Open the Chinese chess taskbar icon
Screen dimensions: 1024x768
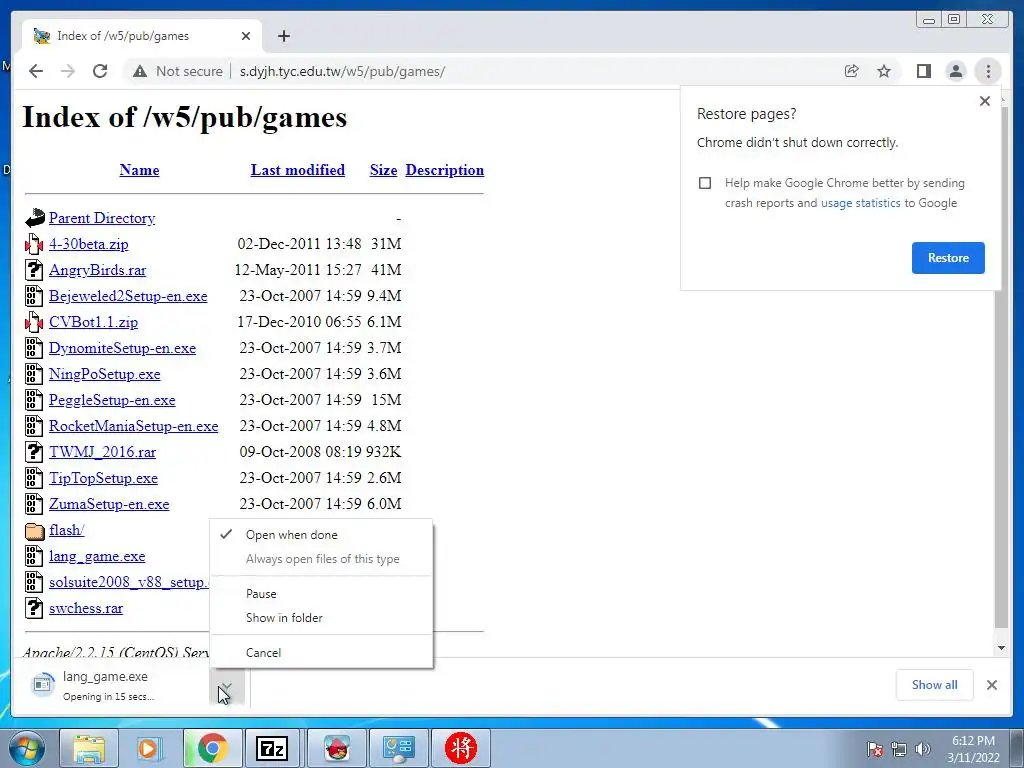point(460,748)
